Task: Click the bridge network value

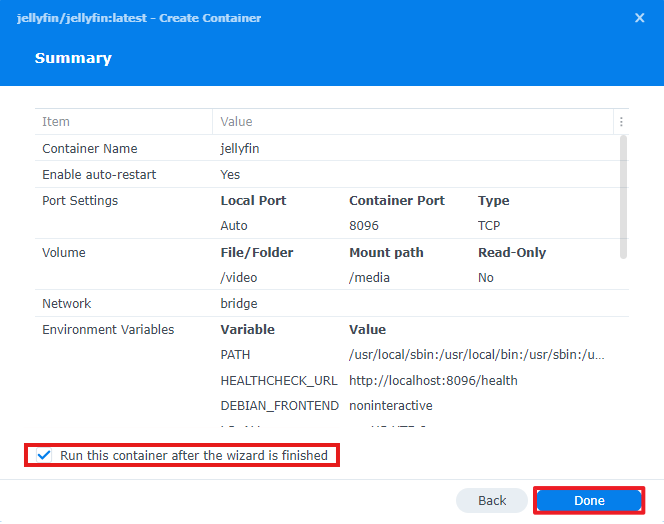Action: click(239, 304)
